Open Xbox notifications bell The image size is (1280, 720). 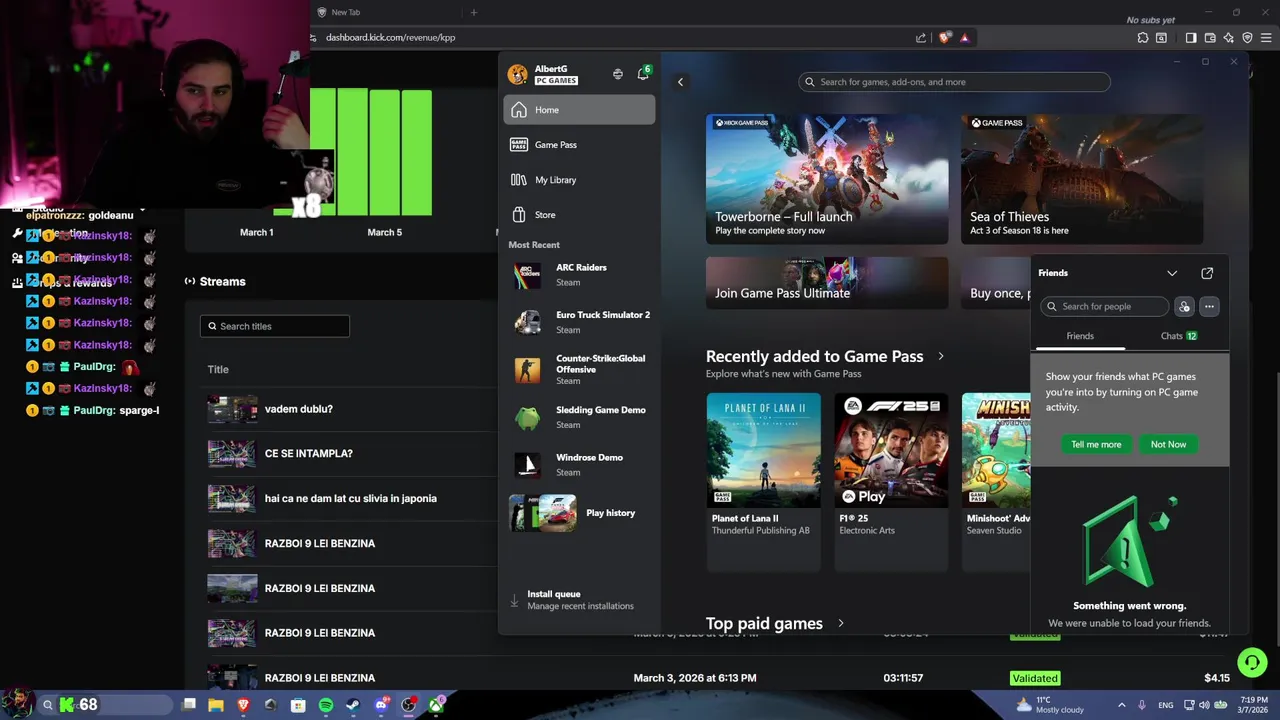tap(642, 75)
